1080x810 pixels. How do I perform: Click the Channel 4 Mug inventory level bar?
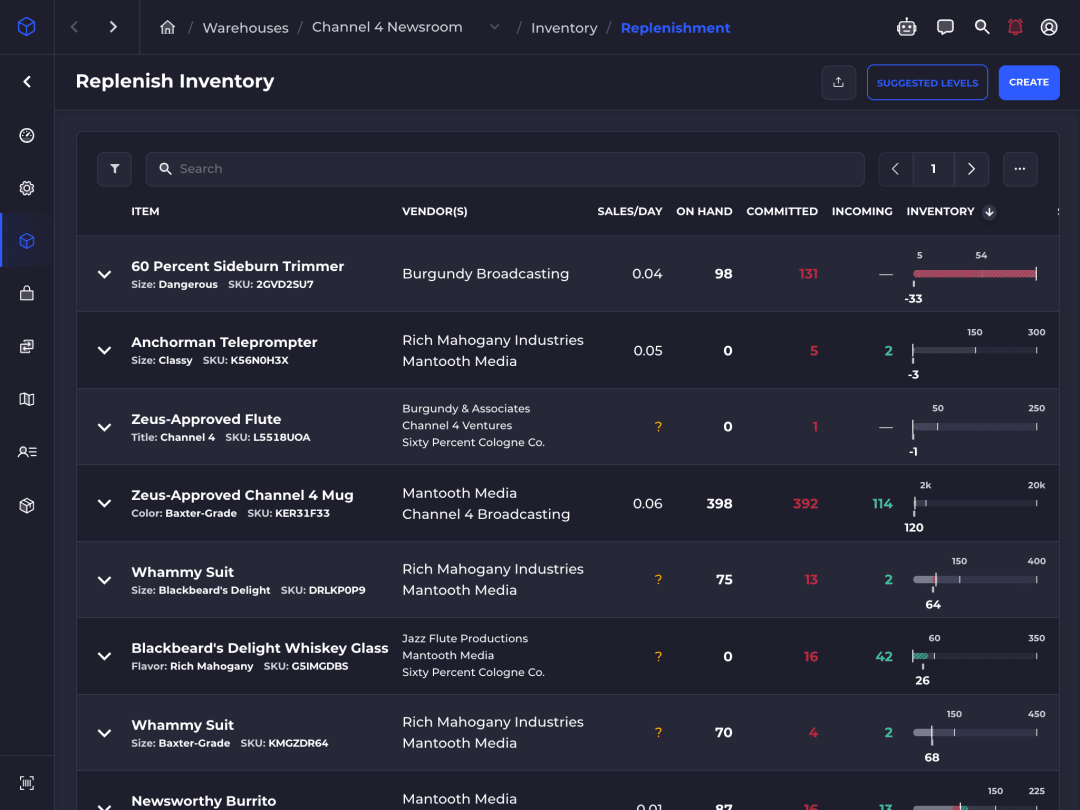(x=975, y=503)
